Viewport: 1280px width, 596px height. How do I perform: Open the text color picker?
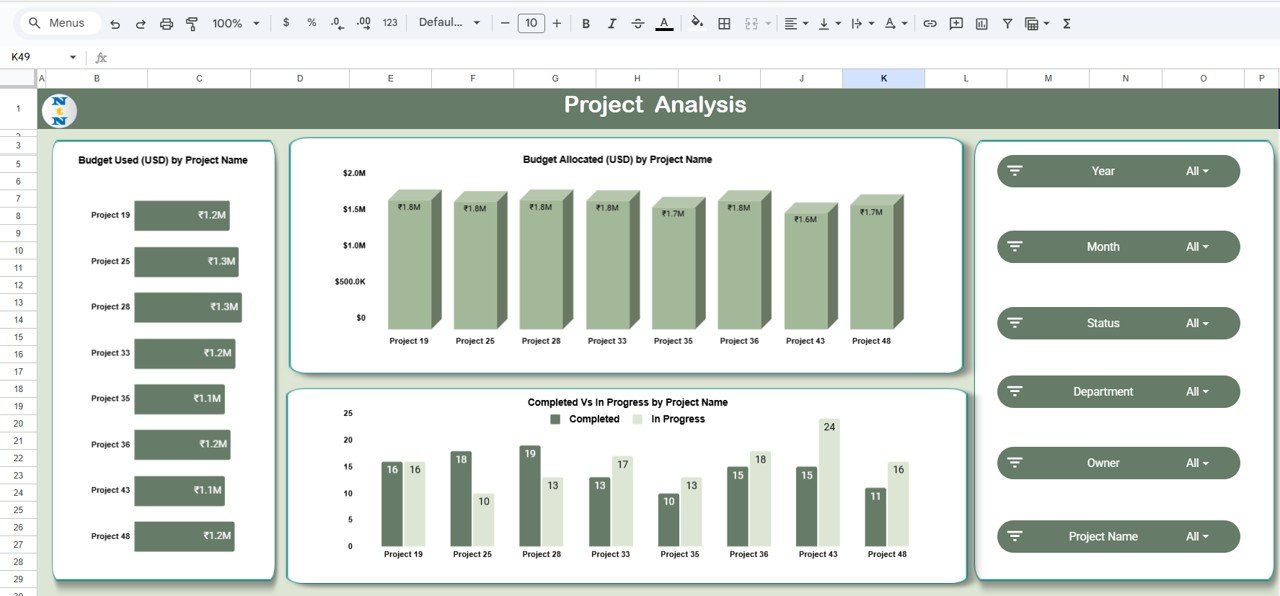(663, 22)
